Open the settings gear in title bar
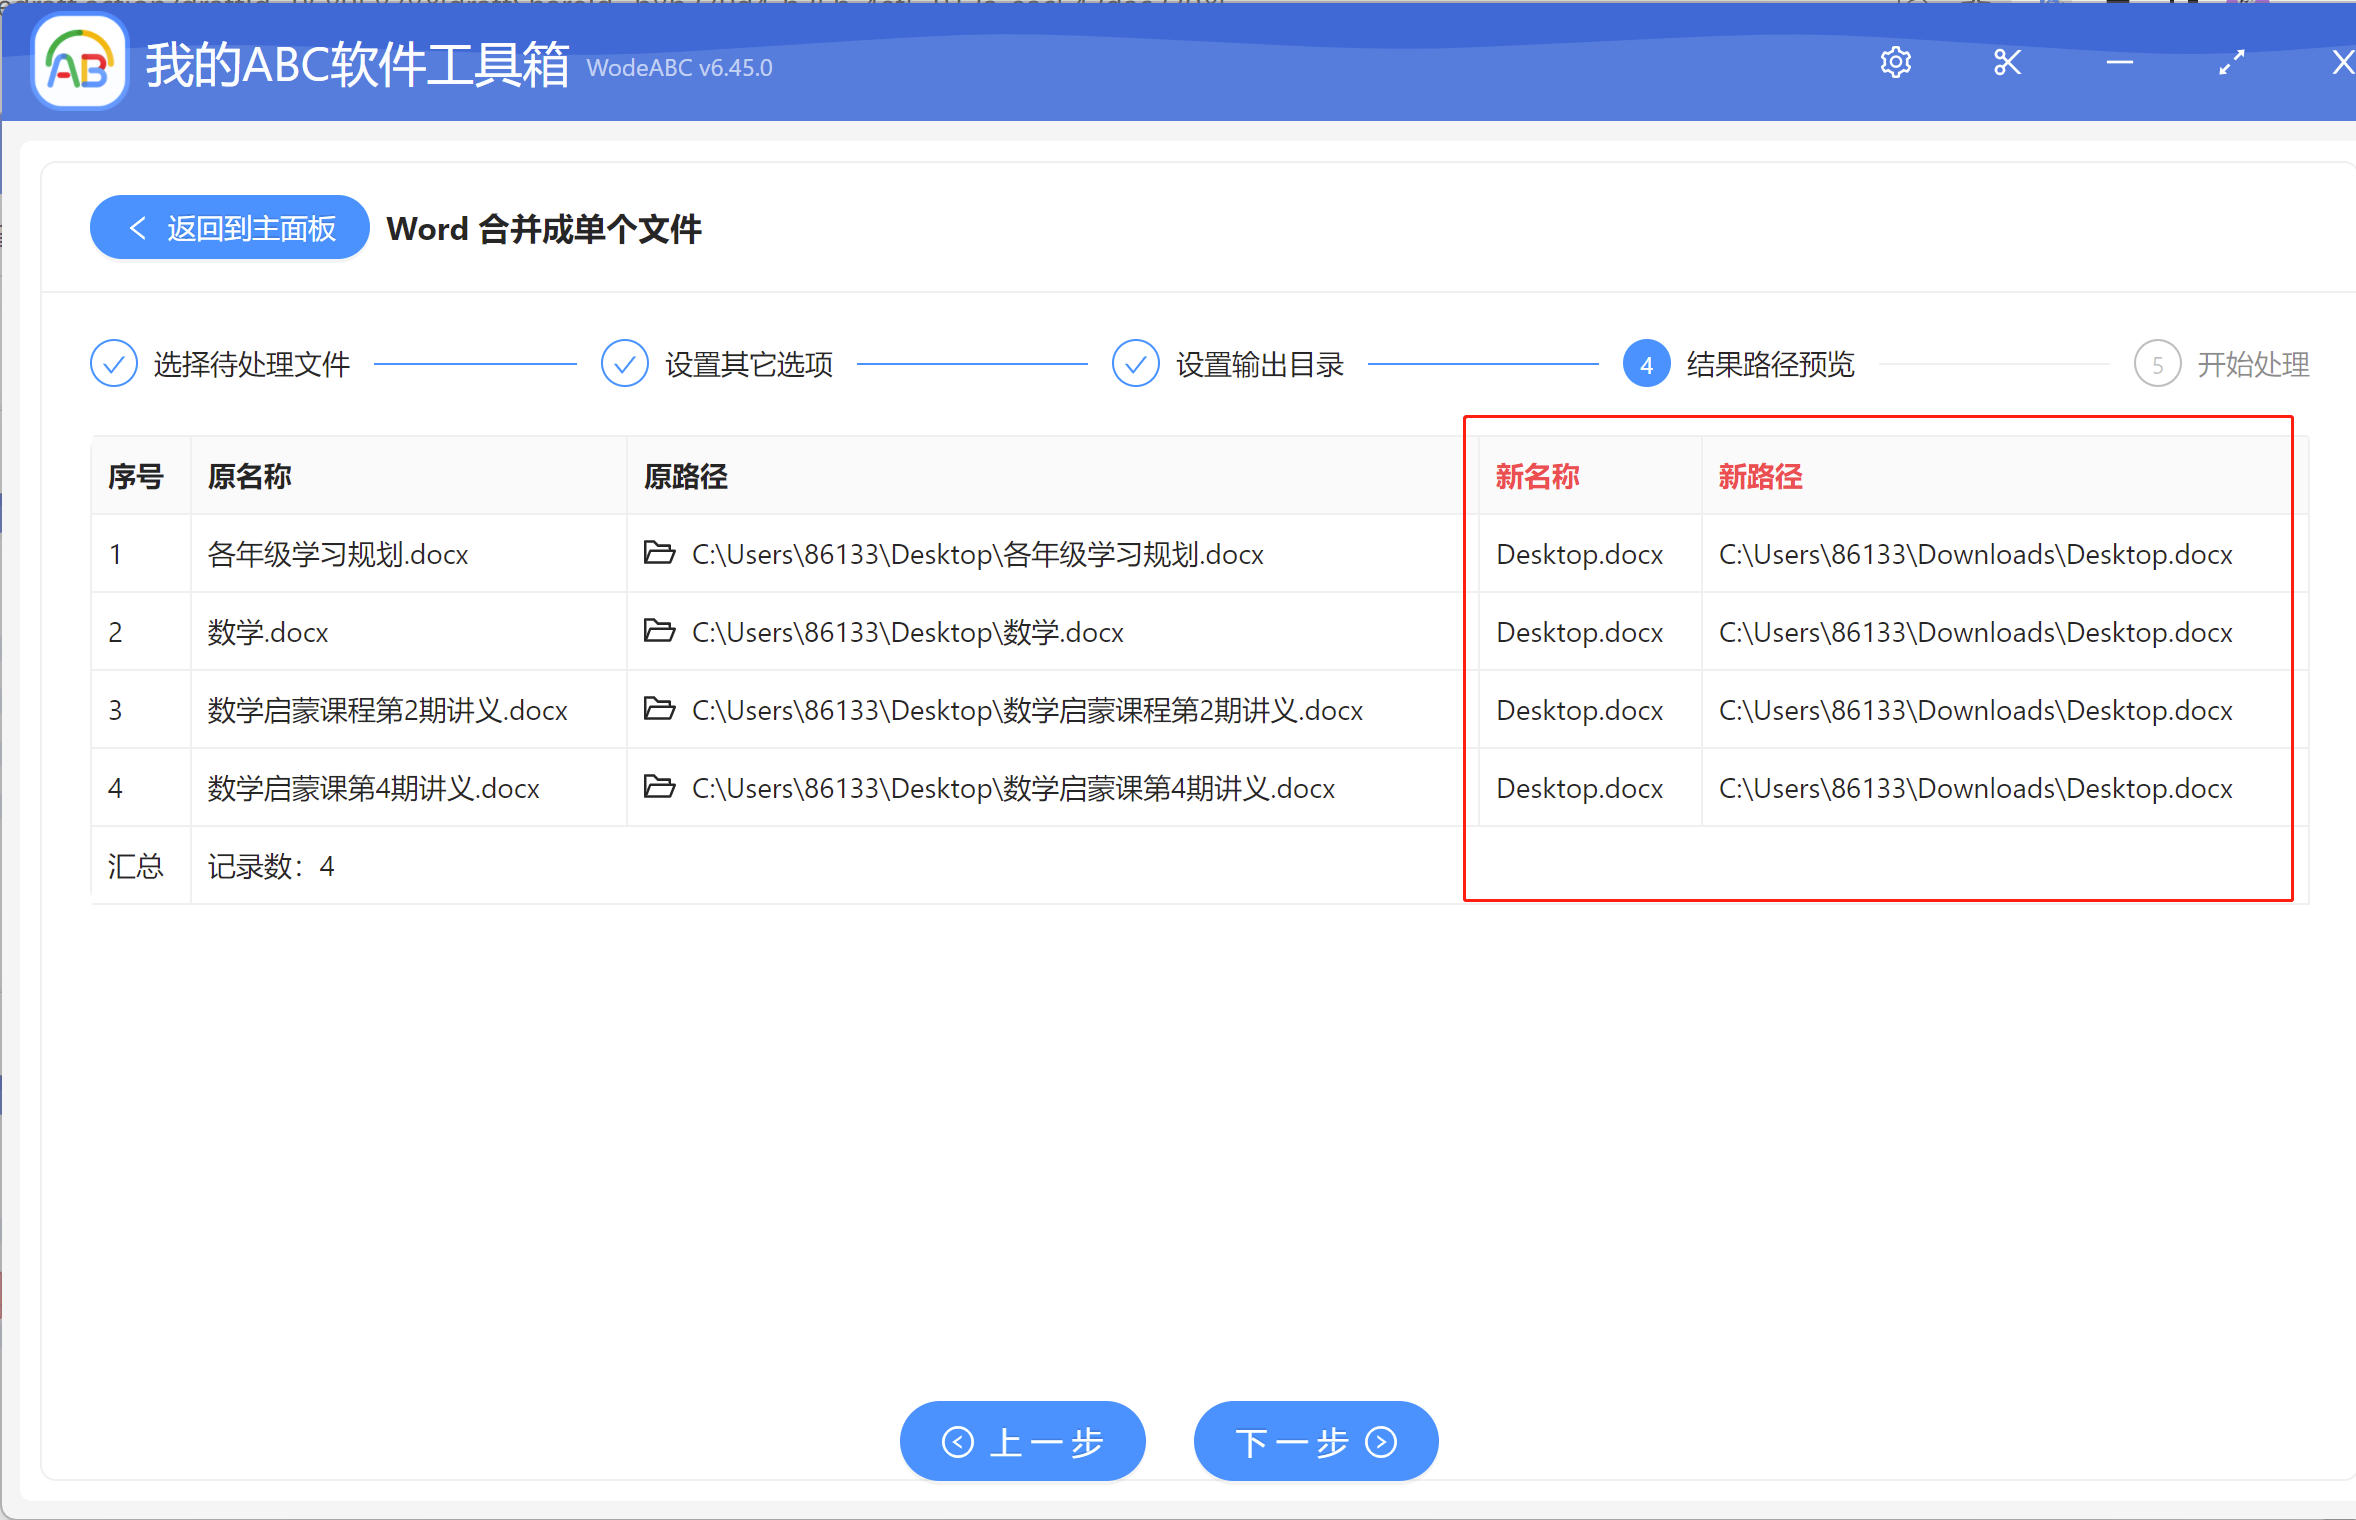This screenshot has height=1520, width=2356. (x=1896, y=62)
